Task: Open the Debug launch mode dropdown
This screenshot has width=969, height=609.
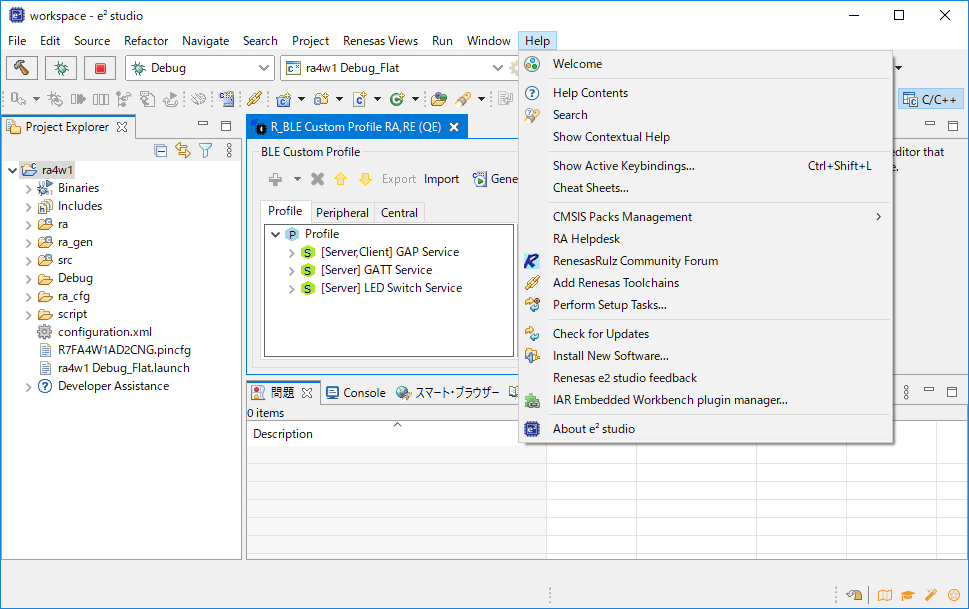Action: [263, 68]
